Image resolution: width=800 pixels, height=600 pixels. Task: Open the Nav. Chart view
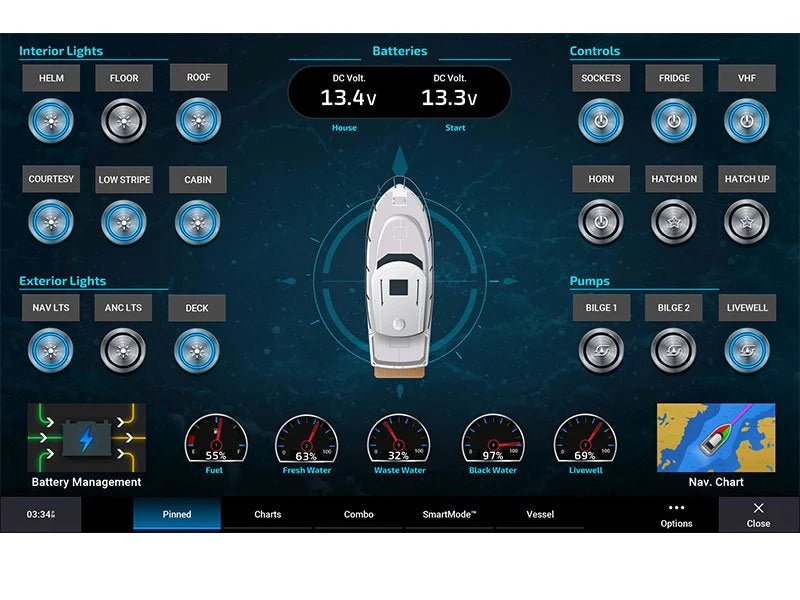[x=716, y=435]
